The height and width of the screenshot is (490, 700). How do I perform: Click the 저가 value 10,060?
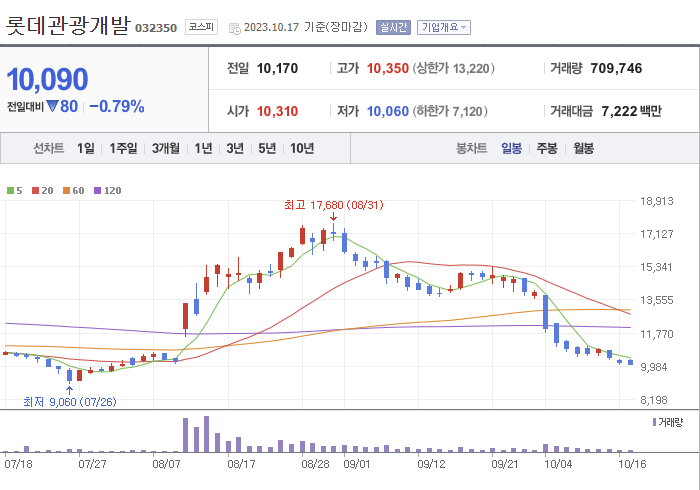tap(388, 111)
